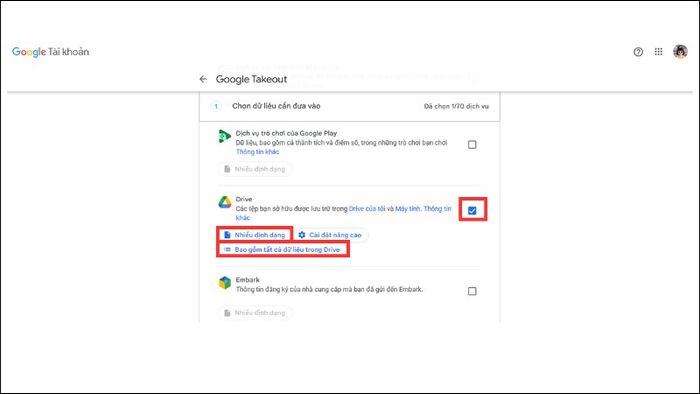
Task: Open the Google apps grid
Action: tap(658, 52)
